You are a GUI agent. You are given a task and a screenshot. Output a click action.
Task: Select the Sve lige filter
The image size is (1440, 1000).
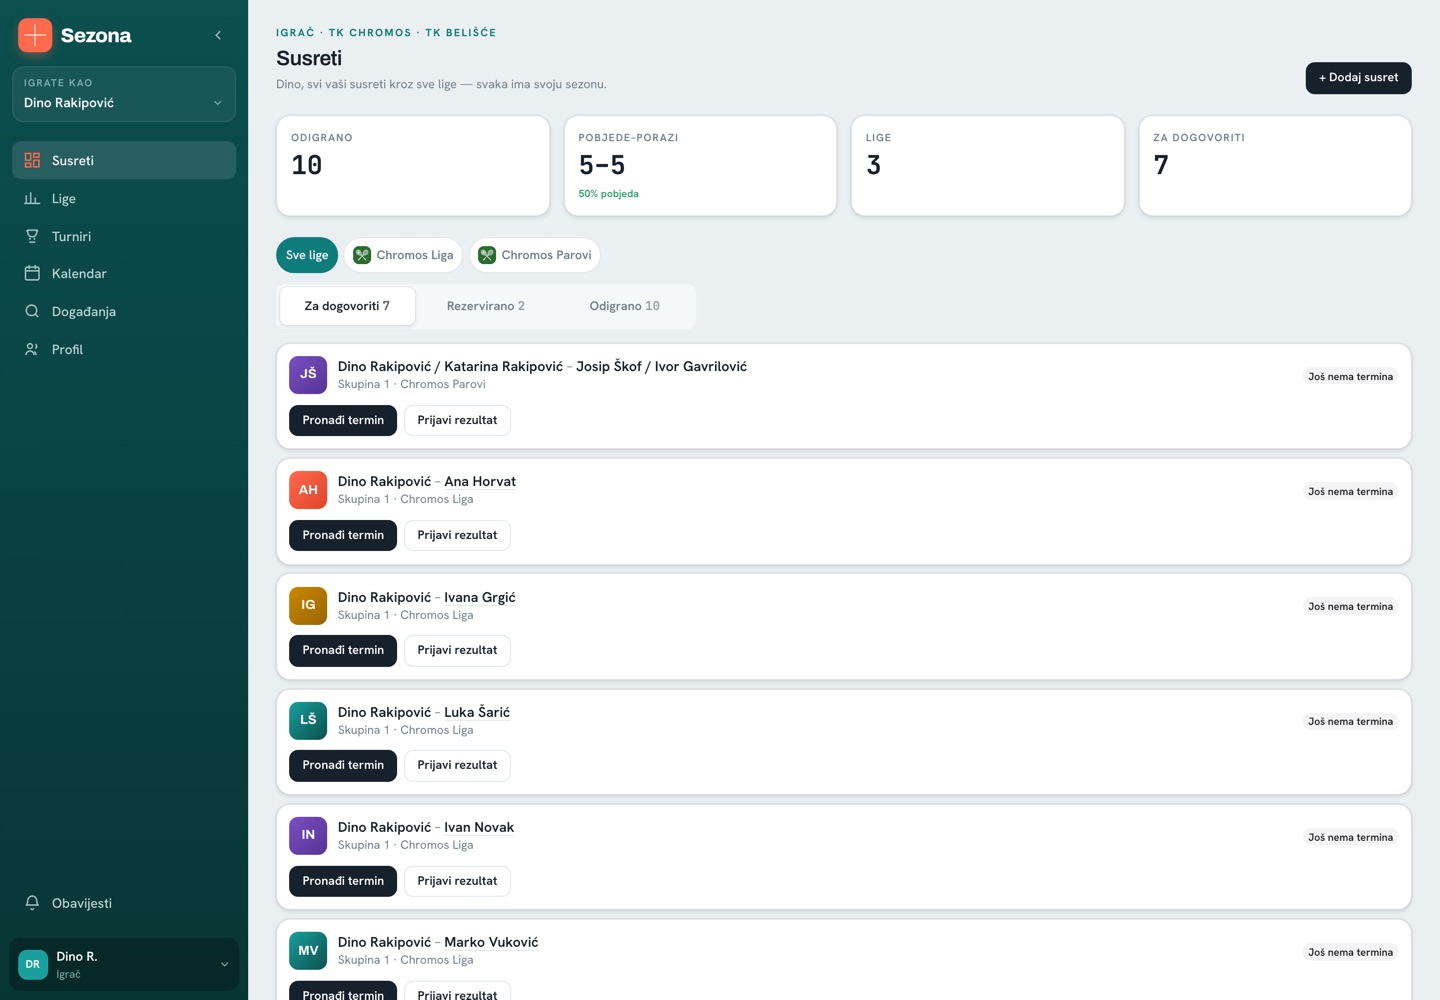coord(307,255)
